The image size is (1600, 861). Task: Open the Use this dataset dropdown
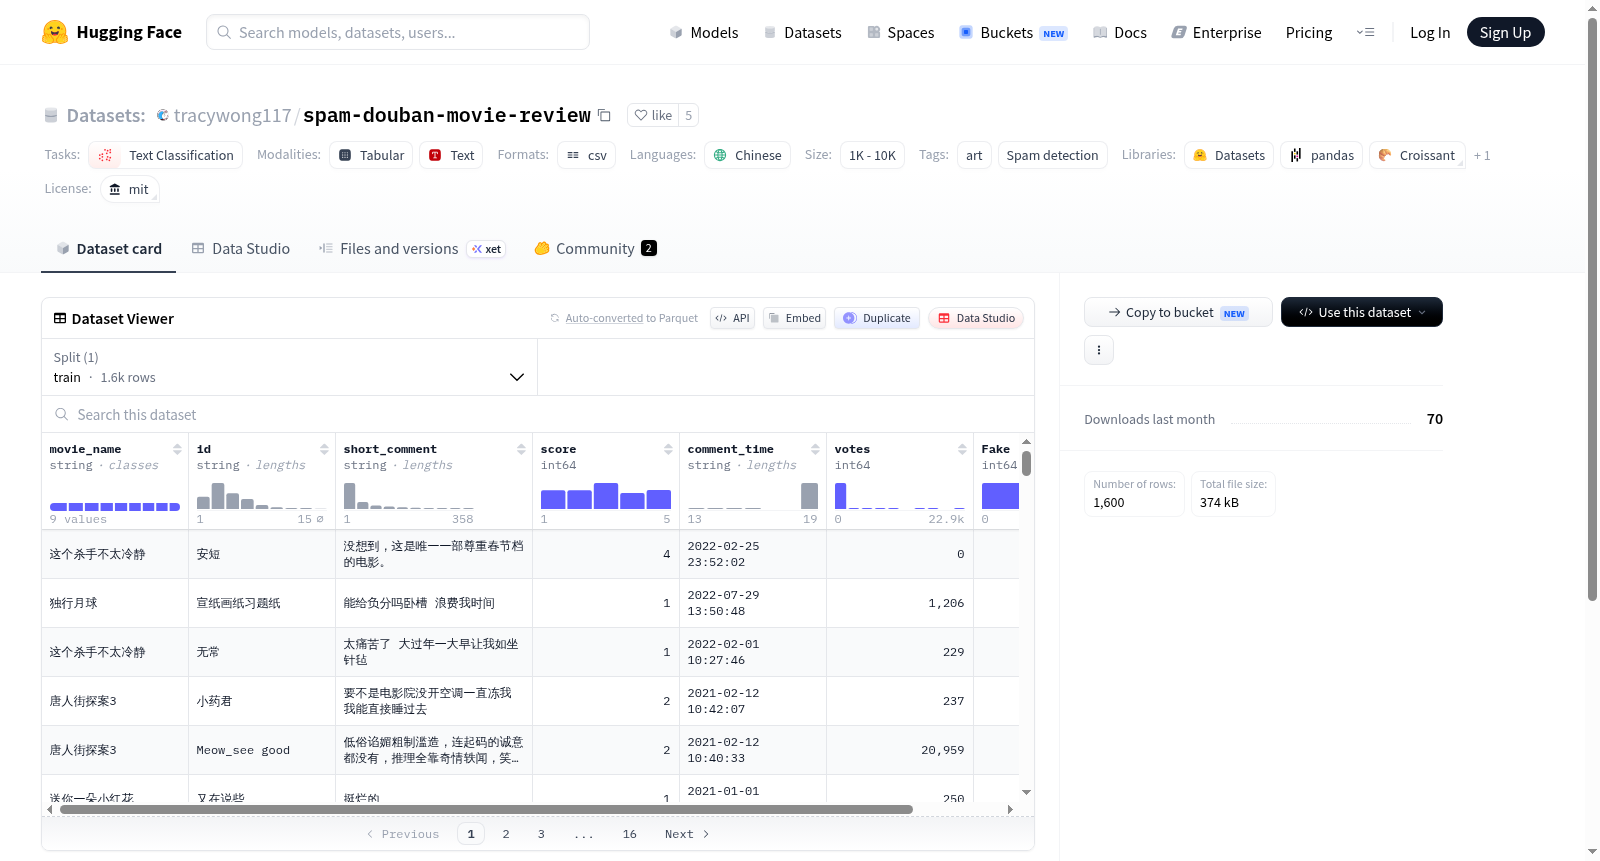click(1361, 312)
